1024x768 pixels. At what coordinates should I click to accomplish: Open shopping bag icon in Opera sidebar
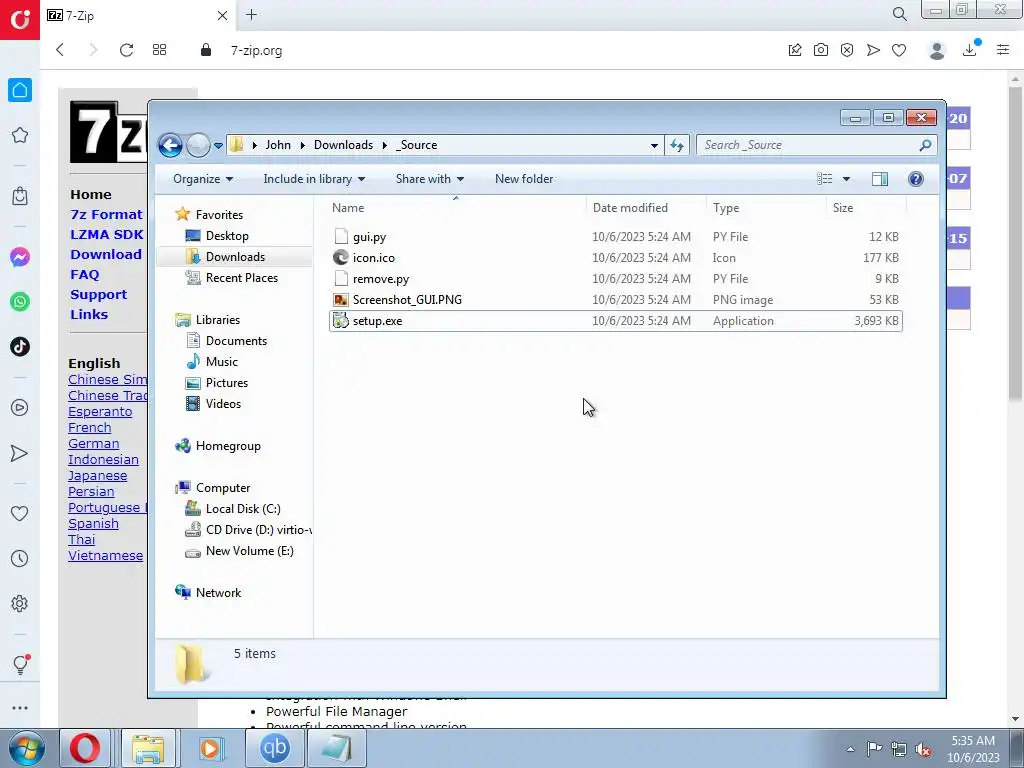(x=20, y=195)
